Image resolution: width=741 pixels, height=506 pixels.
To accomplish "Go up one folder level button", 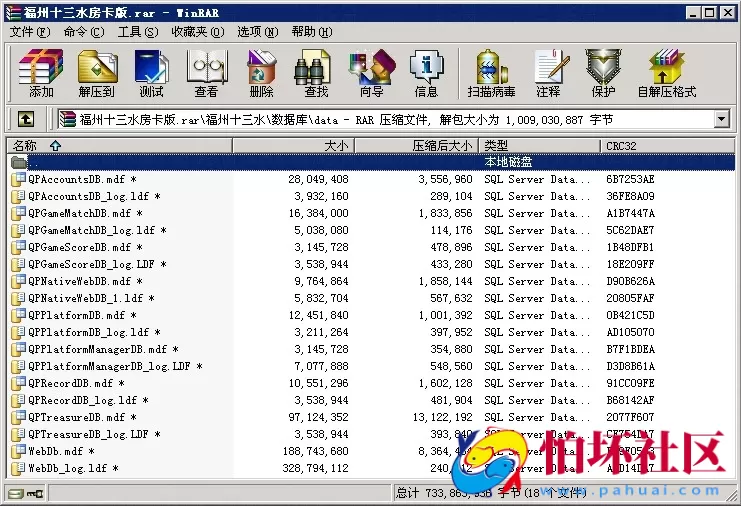I will pos(26,120).
